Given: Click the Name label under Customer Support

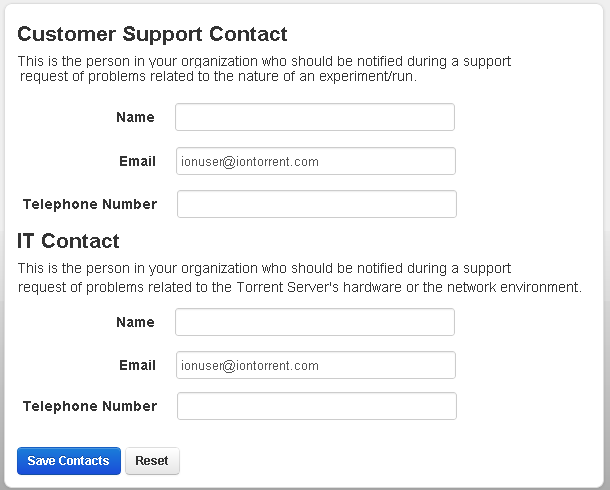Looking at the screenshot, I should (x=135, y=117).
